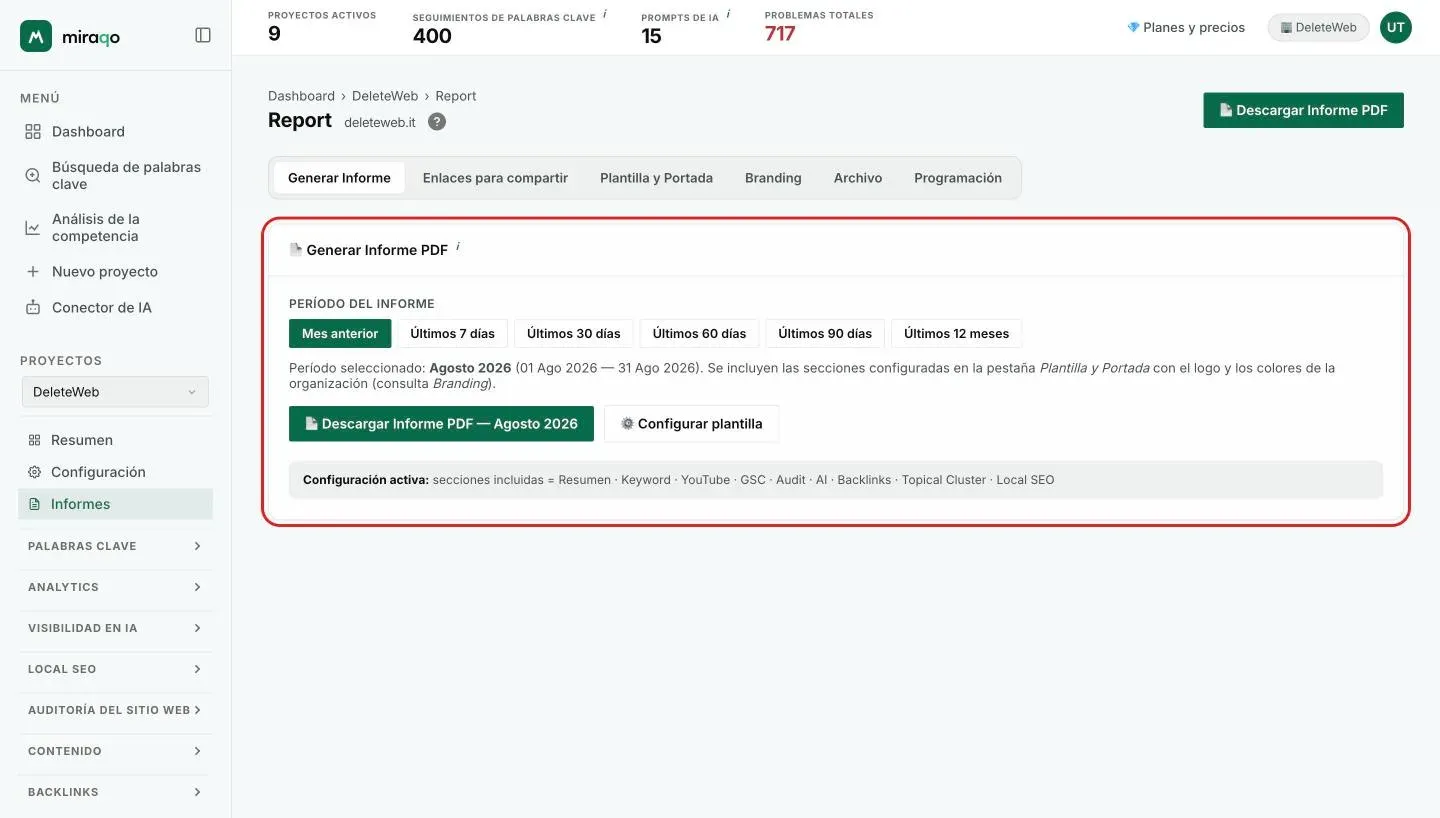The height and width of the screenshot is (818, 1440).
Task: Expand the Palabras Clave section
Action: coord(115,546)
